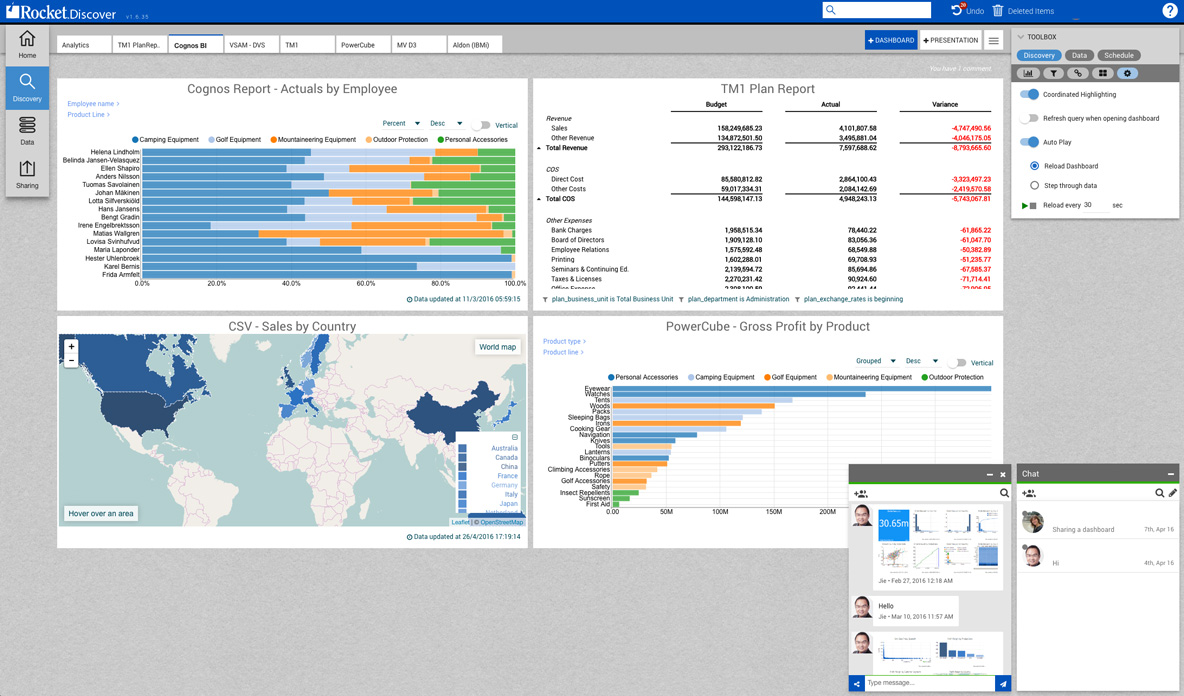This screenshot has width=1184, height=696.
Task: Switch to the PowerCube tab
Action: point(363,45)
